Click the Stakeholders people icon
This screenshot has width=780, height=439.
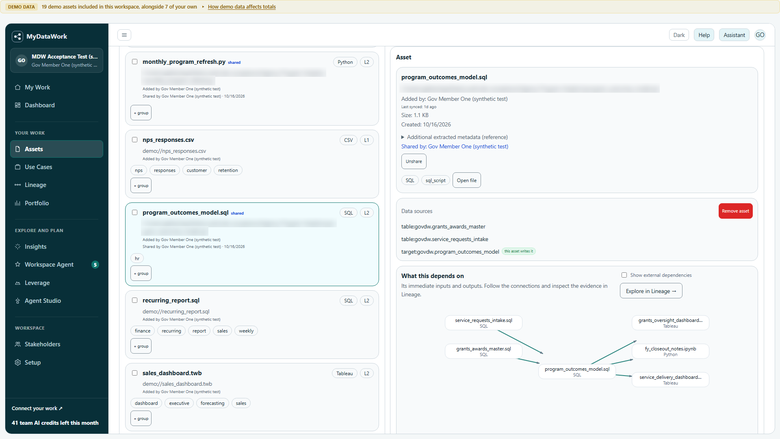click(x=18, y=344)
